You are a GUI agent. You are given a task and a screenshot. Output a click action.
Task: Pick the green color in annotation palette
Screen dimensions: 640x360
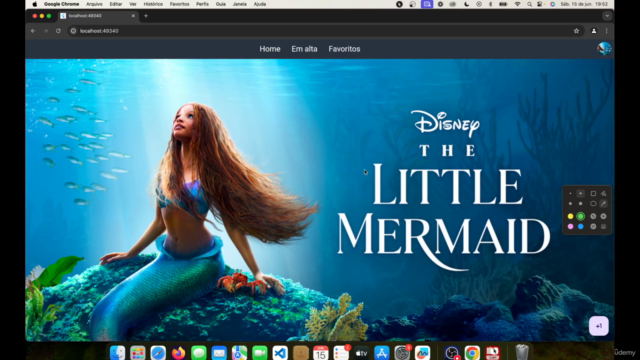point(580,216)
